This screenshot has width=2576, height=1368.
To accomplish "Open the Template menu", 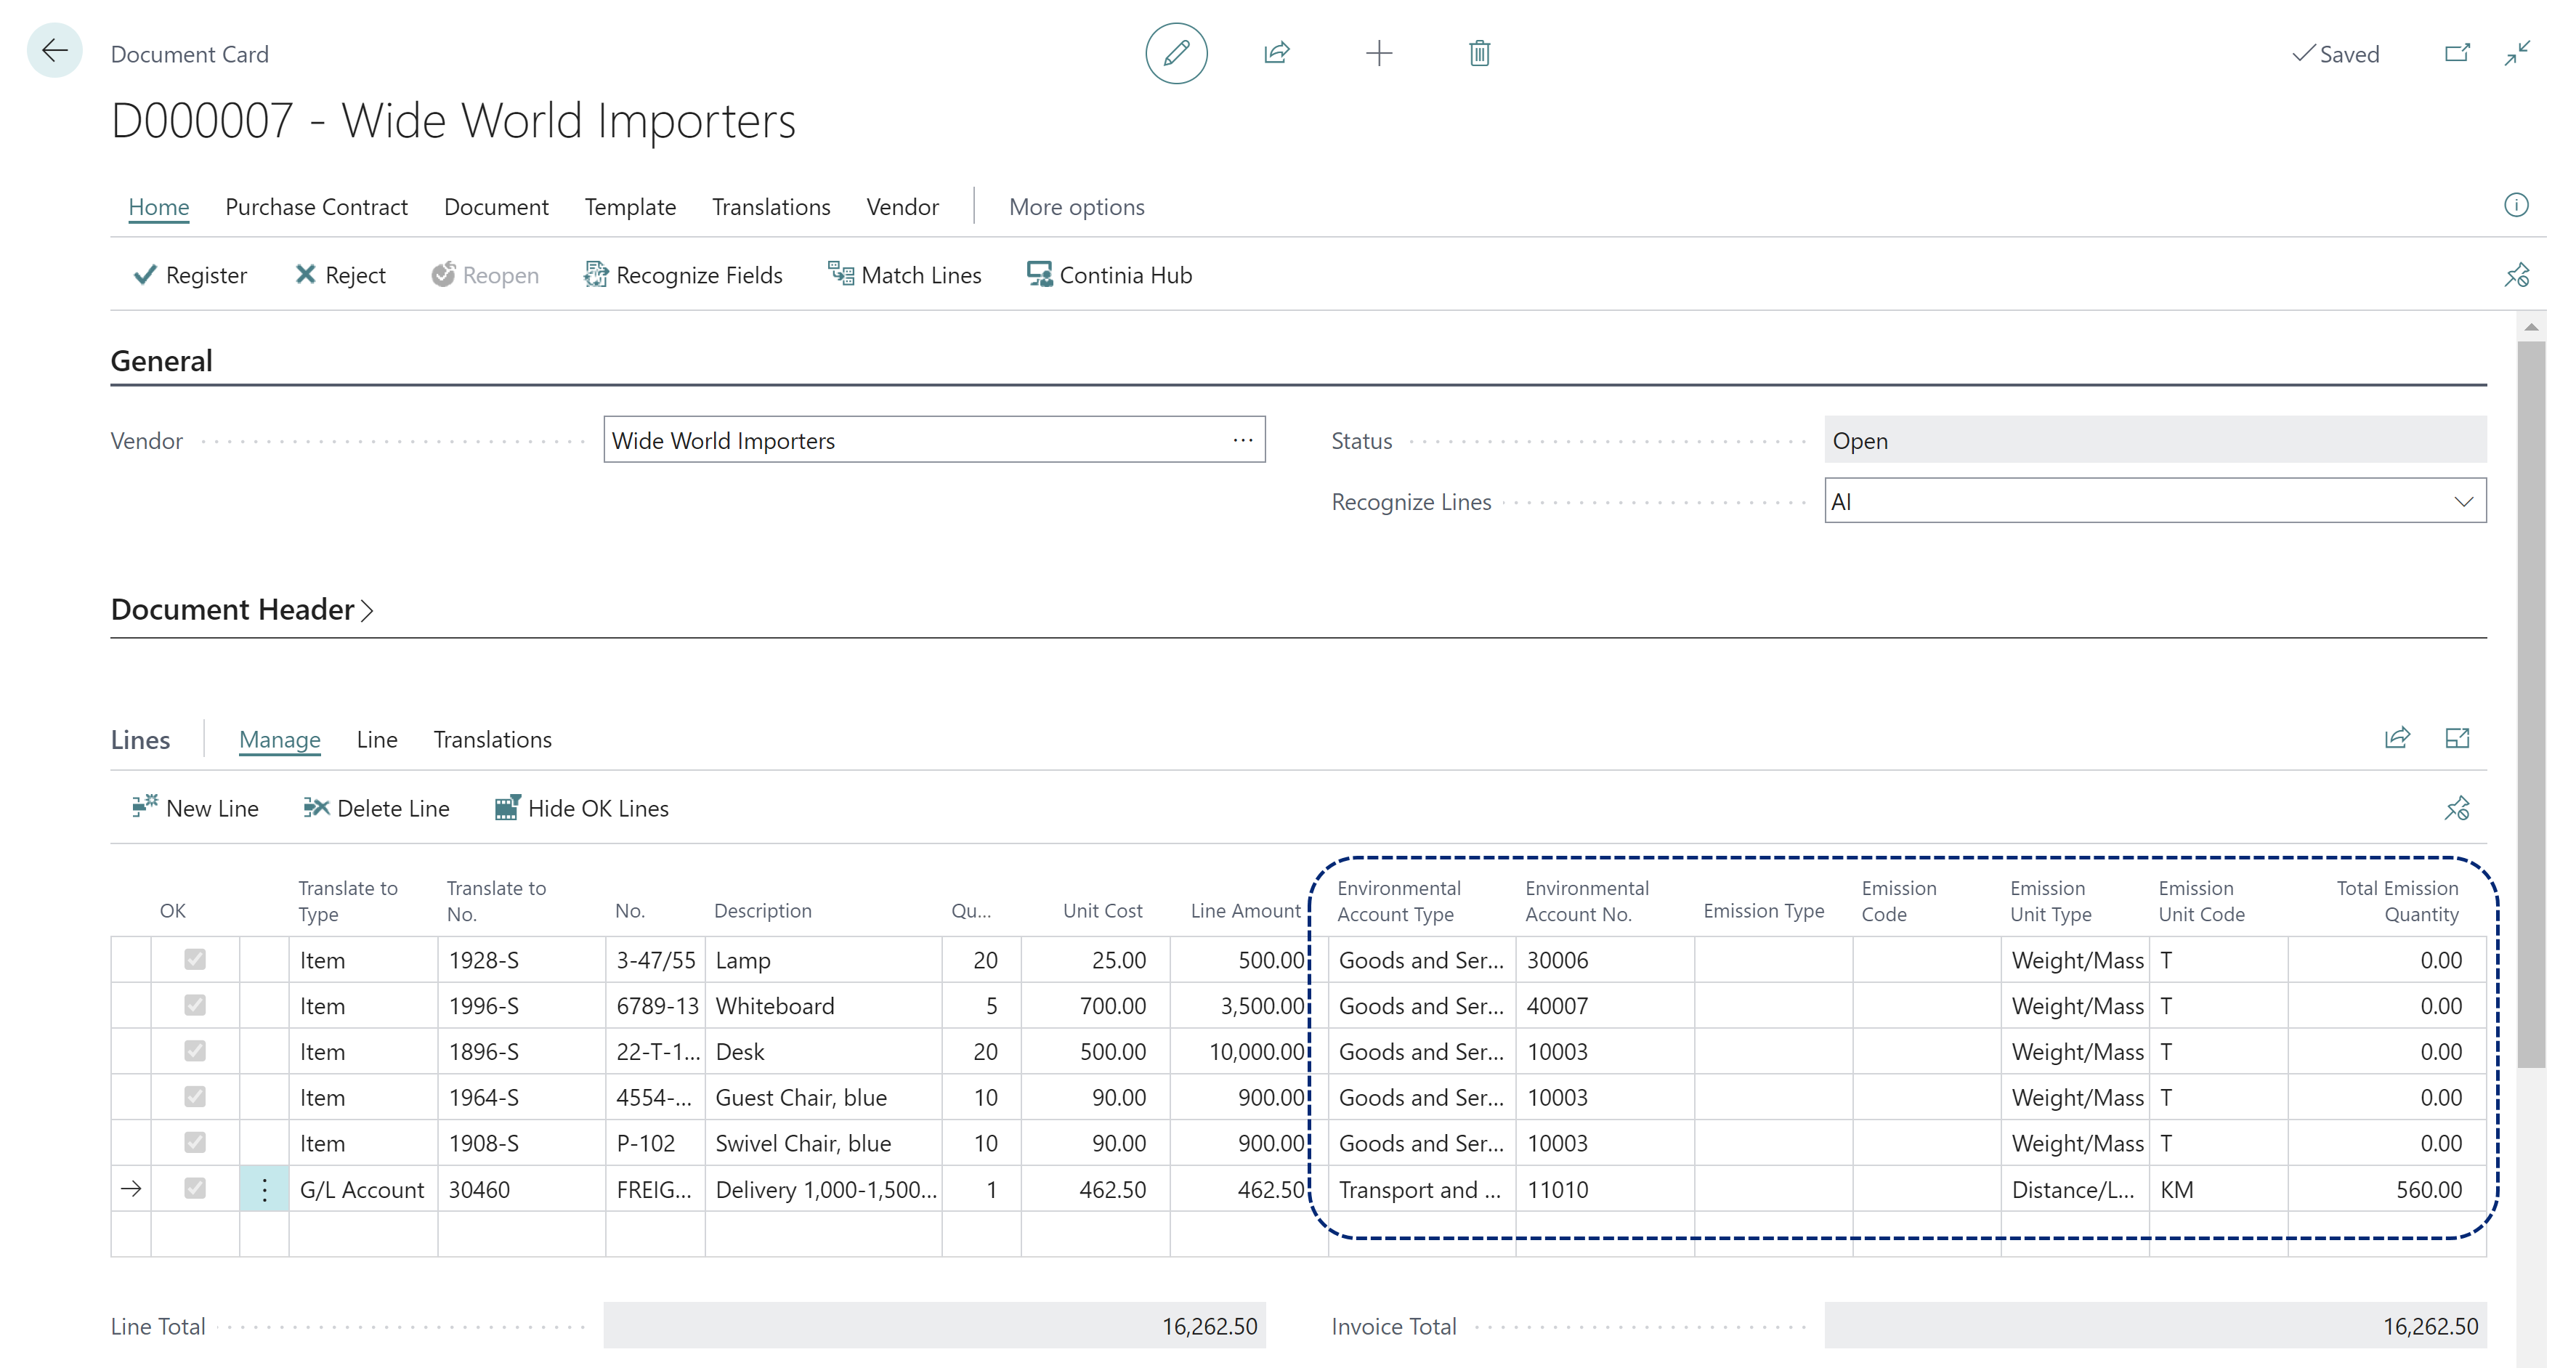I will tap(630, 207).
